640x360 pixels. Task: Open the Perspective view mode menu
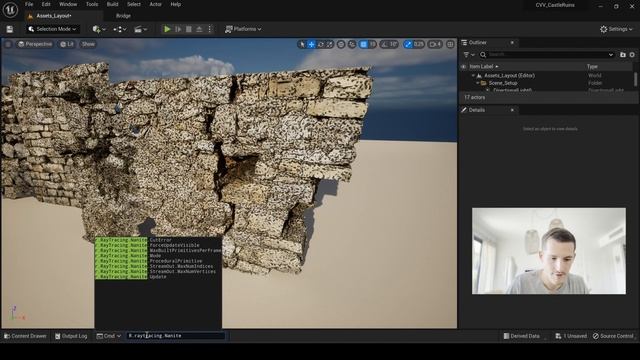36,44
